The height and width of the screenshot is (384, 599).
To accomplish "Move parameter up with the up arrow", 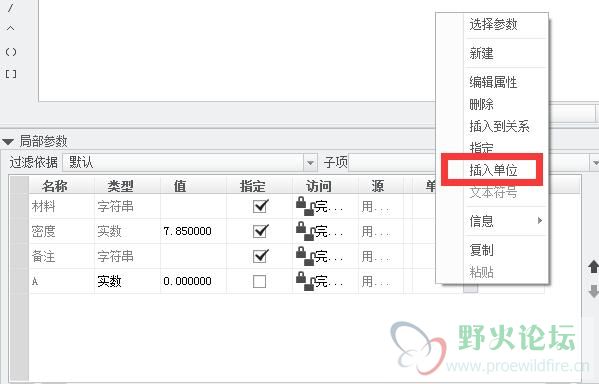I will [593, 267].
